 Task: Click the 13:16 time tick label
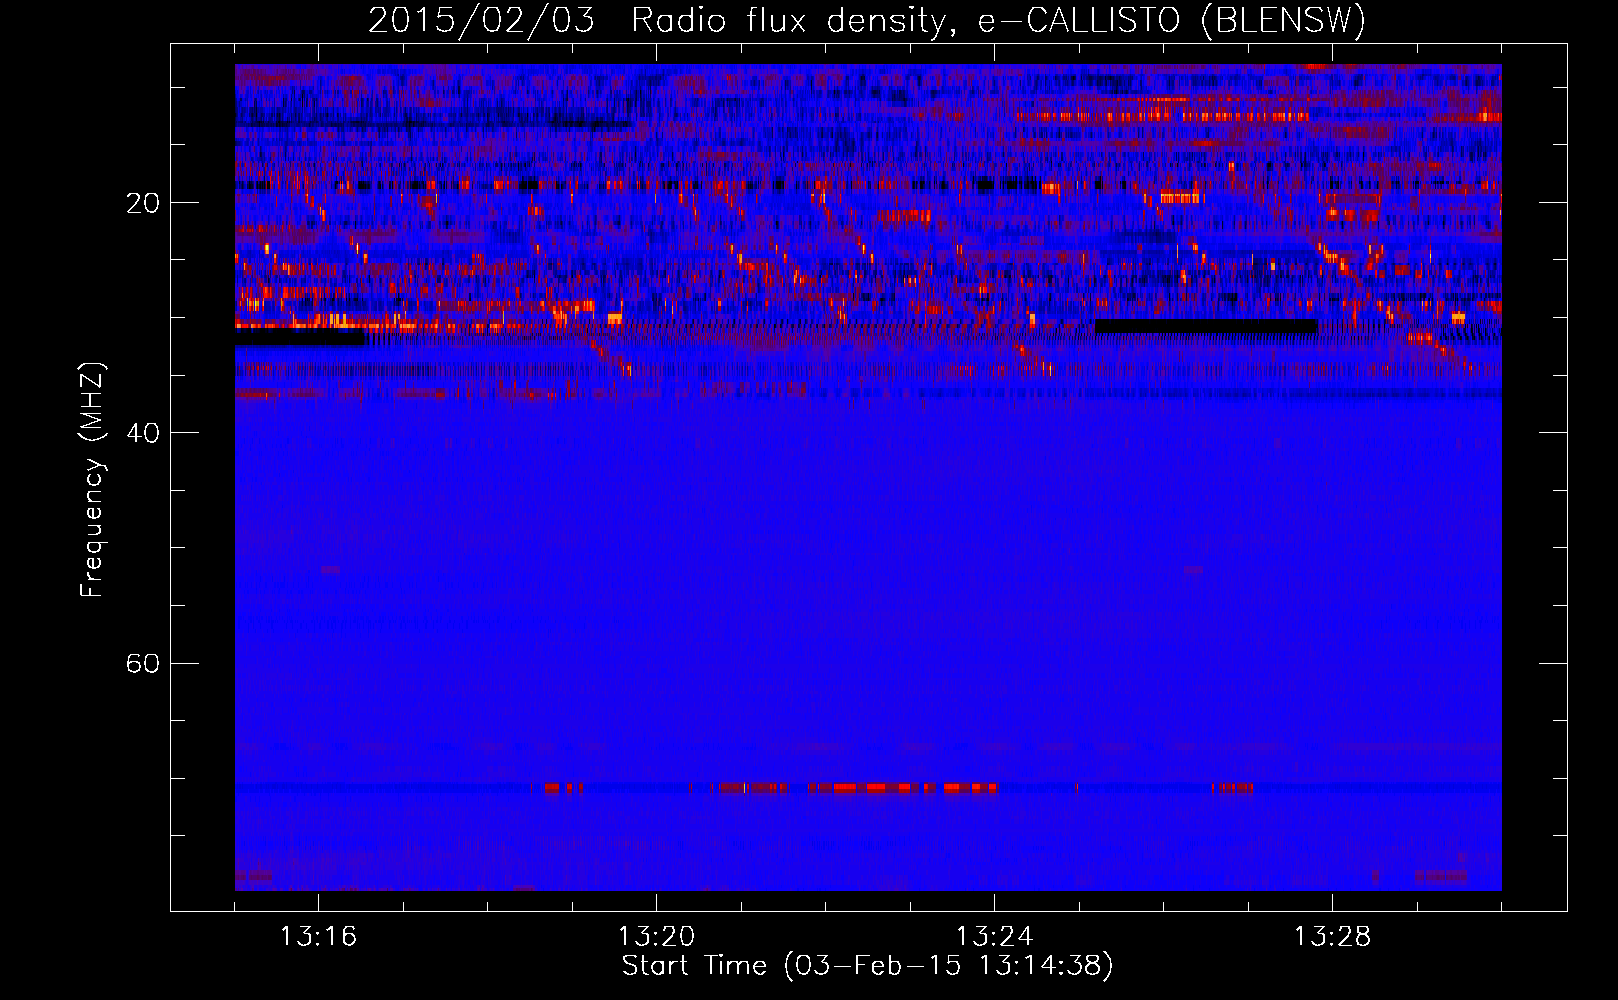point(318,936)
